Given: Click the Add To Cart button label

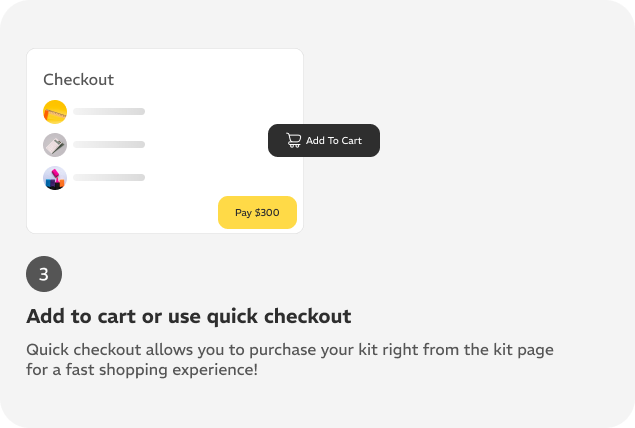Looking at the screenshot, I should pyautogui.click(x=334, y=141).
